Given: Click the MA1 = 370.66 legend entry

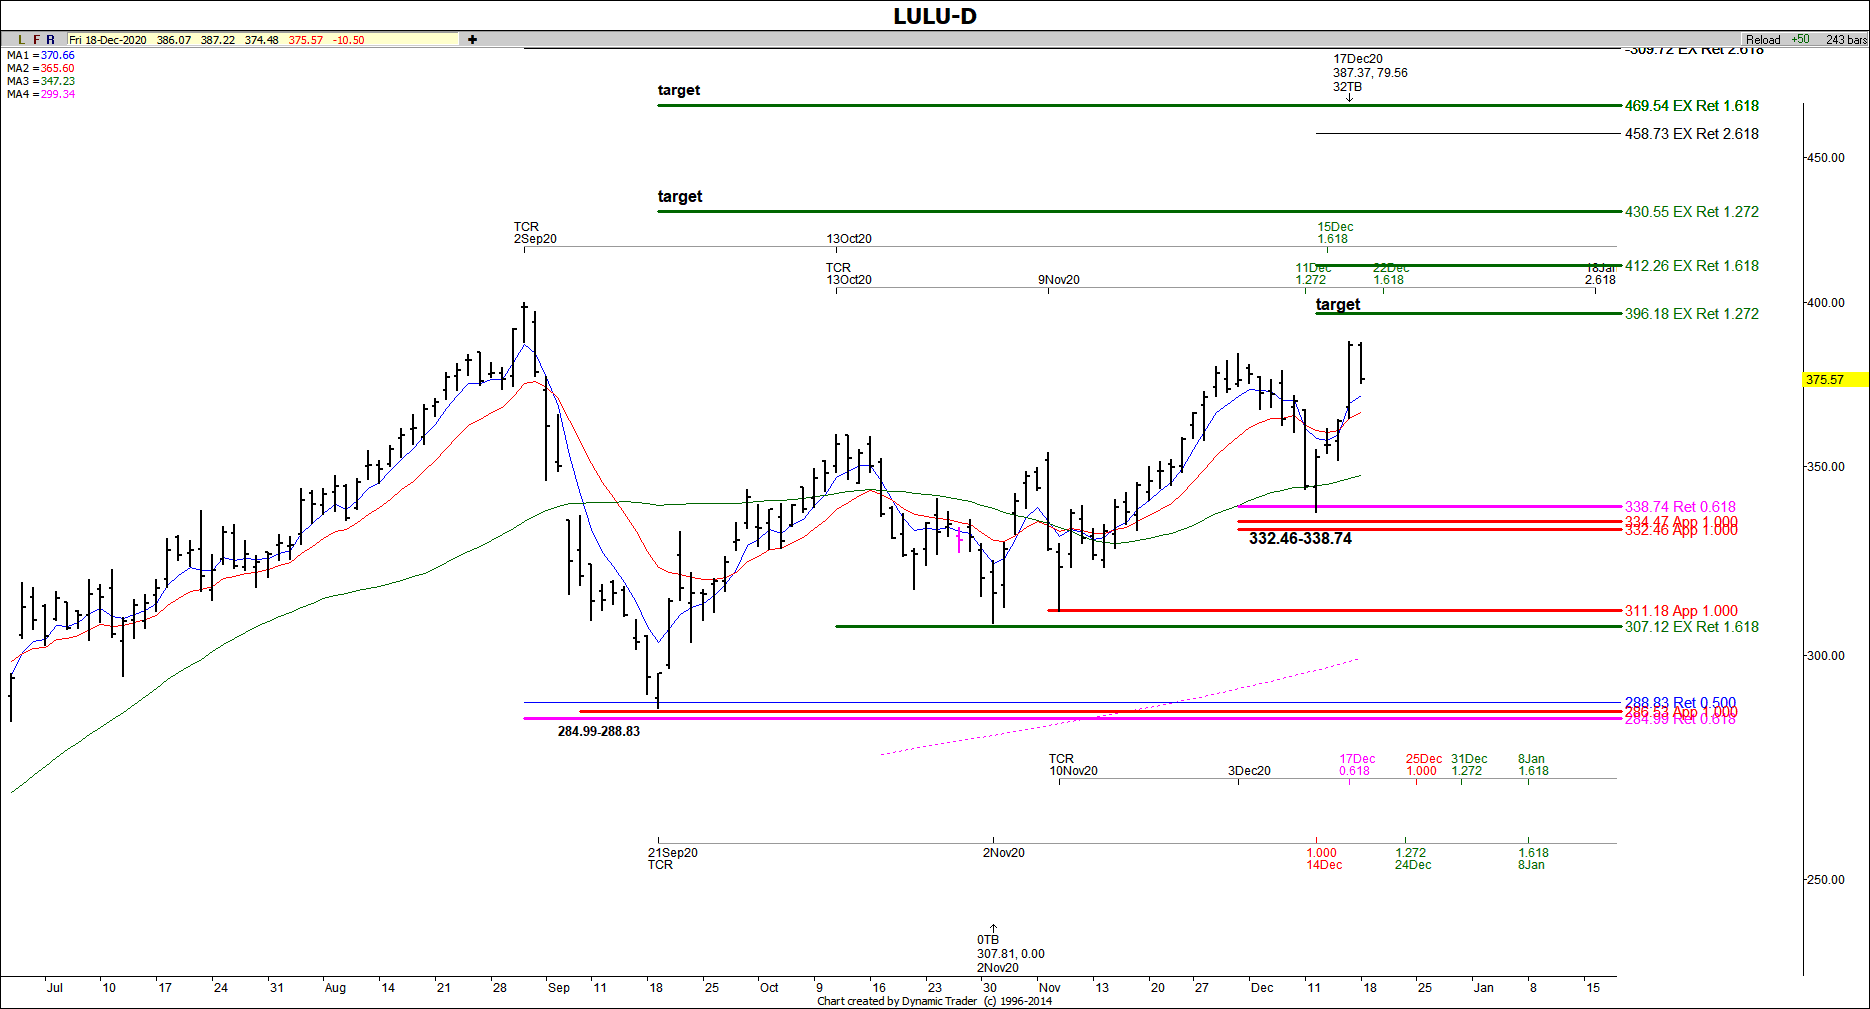Looking at the screenshot, I should click(41, 56).
